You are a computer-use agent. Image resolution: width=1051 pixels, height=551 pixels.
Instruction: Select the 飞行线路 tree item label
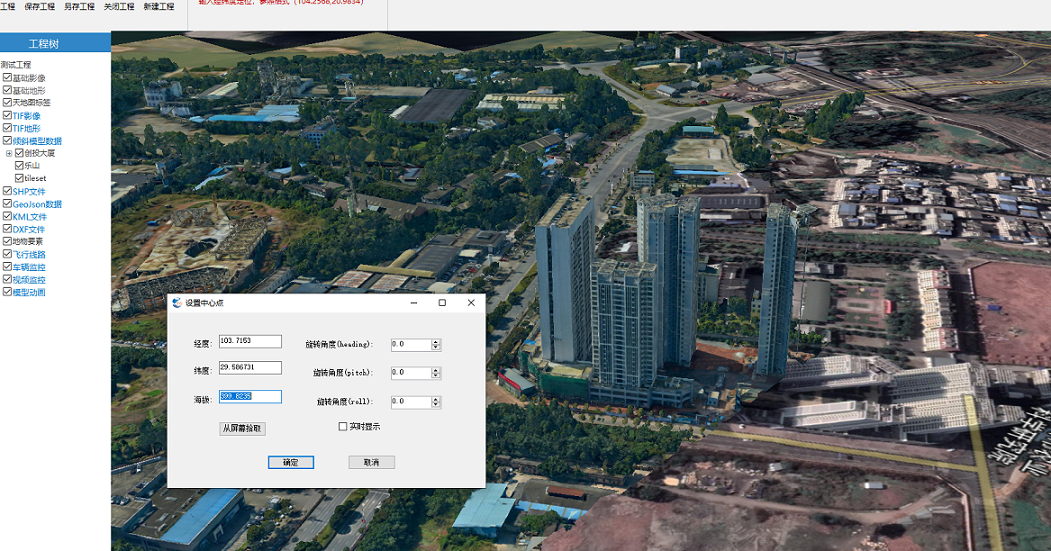pyautogui.click(x=28, y=254)
